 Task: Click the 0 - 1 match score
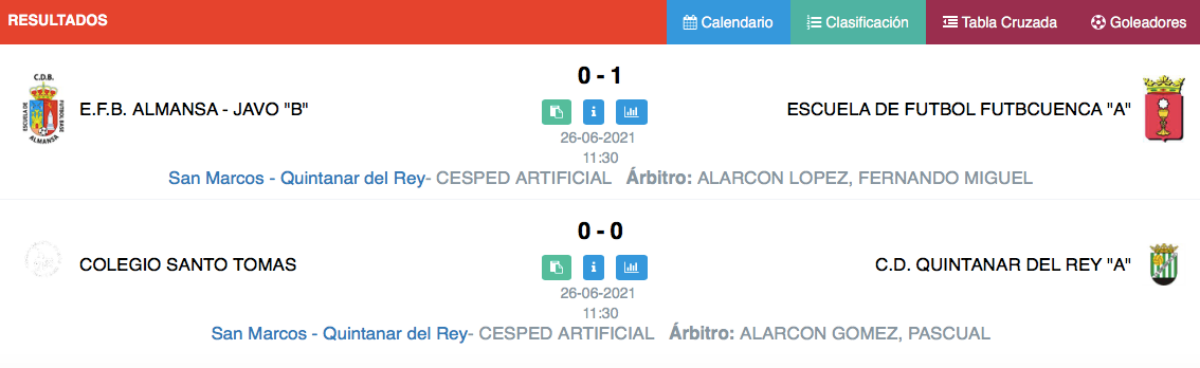600,75
